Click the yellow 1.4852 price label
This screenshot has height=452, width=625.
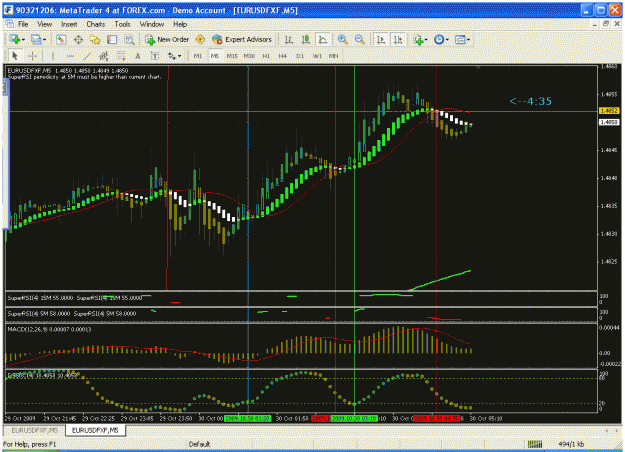coord(609,111)
